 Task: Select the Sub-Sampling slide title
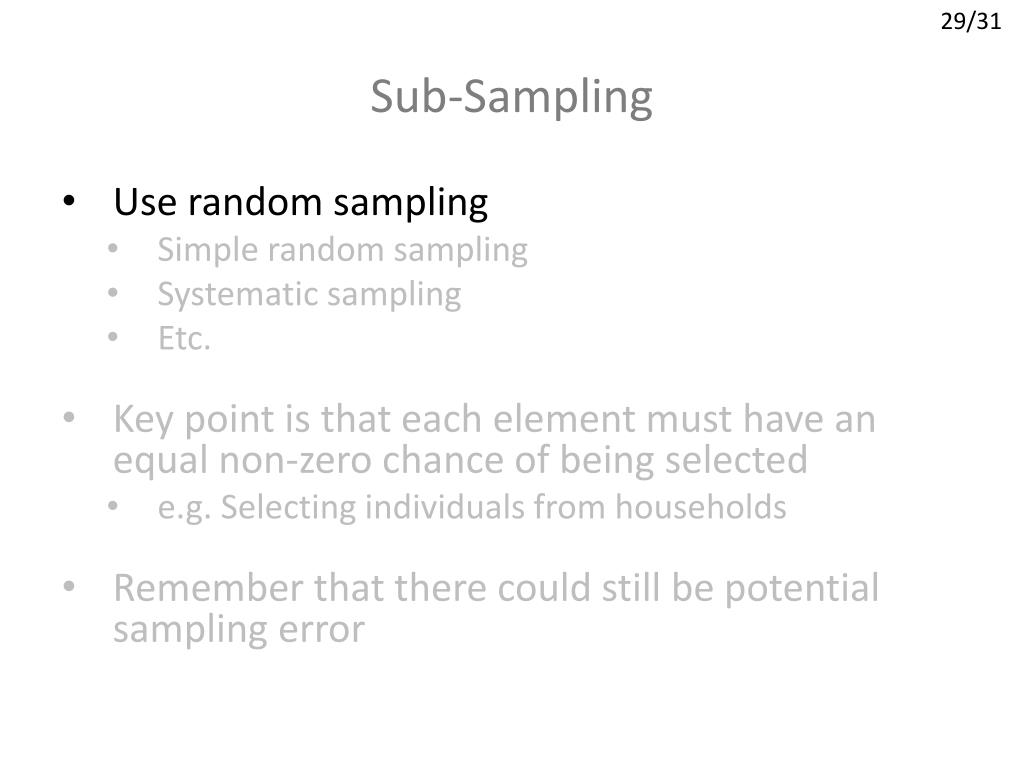pos(511,97)
